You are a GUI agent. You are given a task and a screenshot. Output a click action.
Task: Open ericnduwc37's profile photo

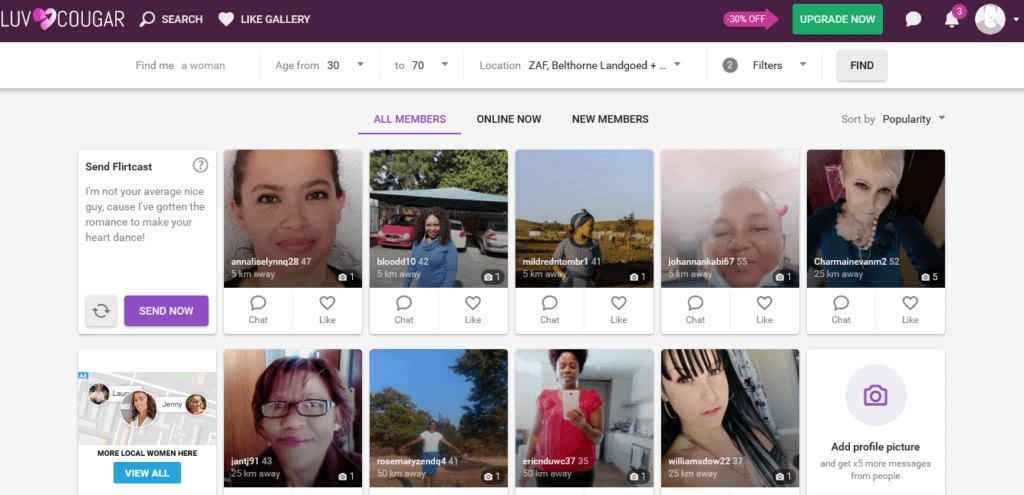584,418
